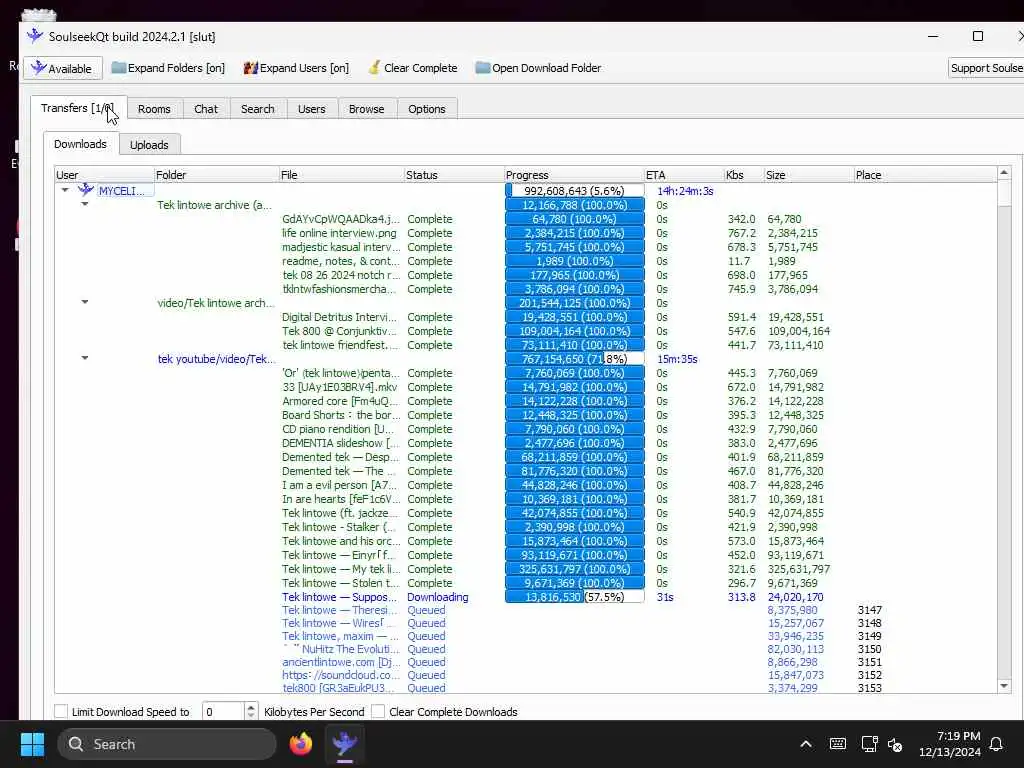
Task: Collapse the video/Tek lintowe arch folder
Action: [x=85, y=302]
